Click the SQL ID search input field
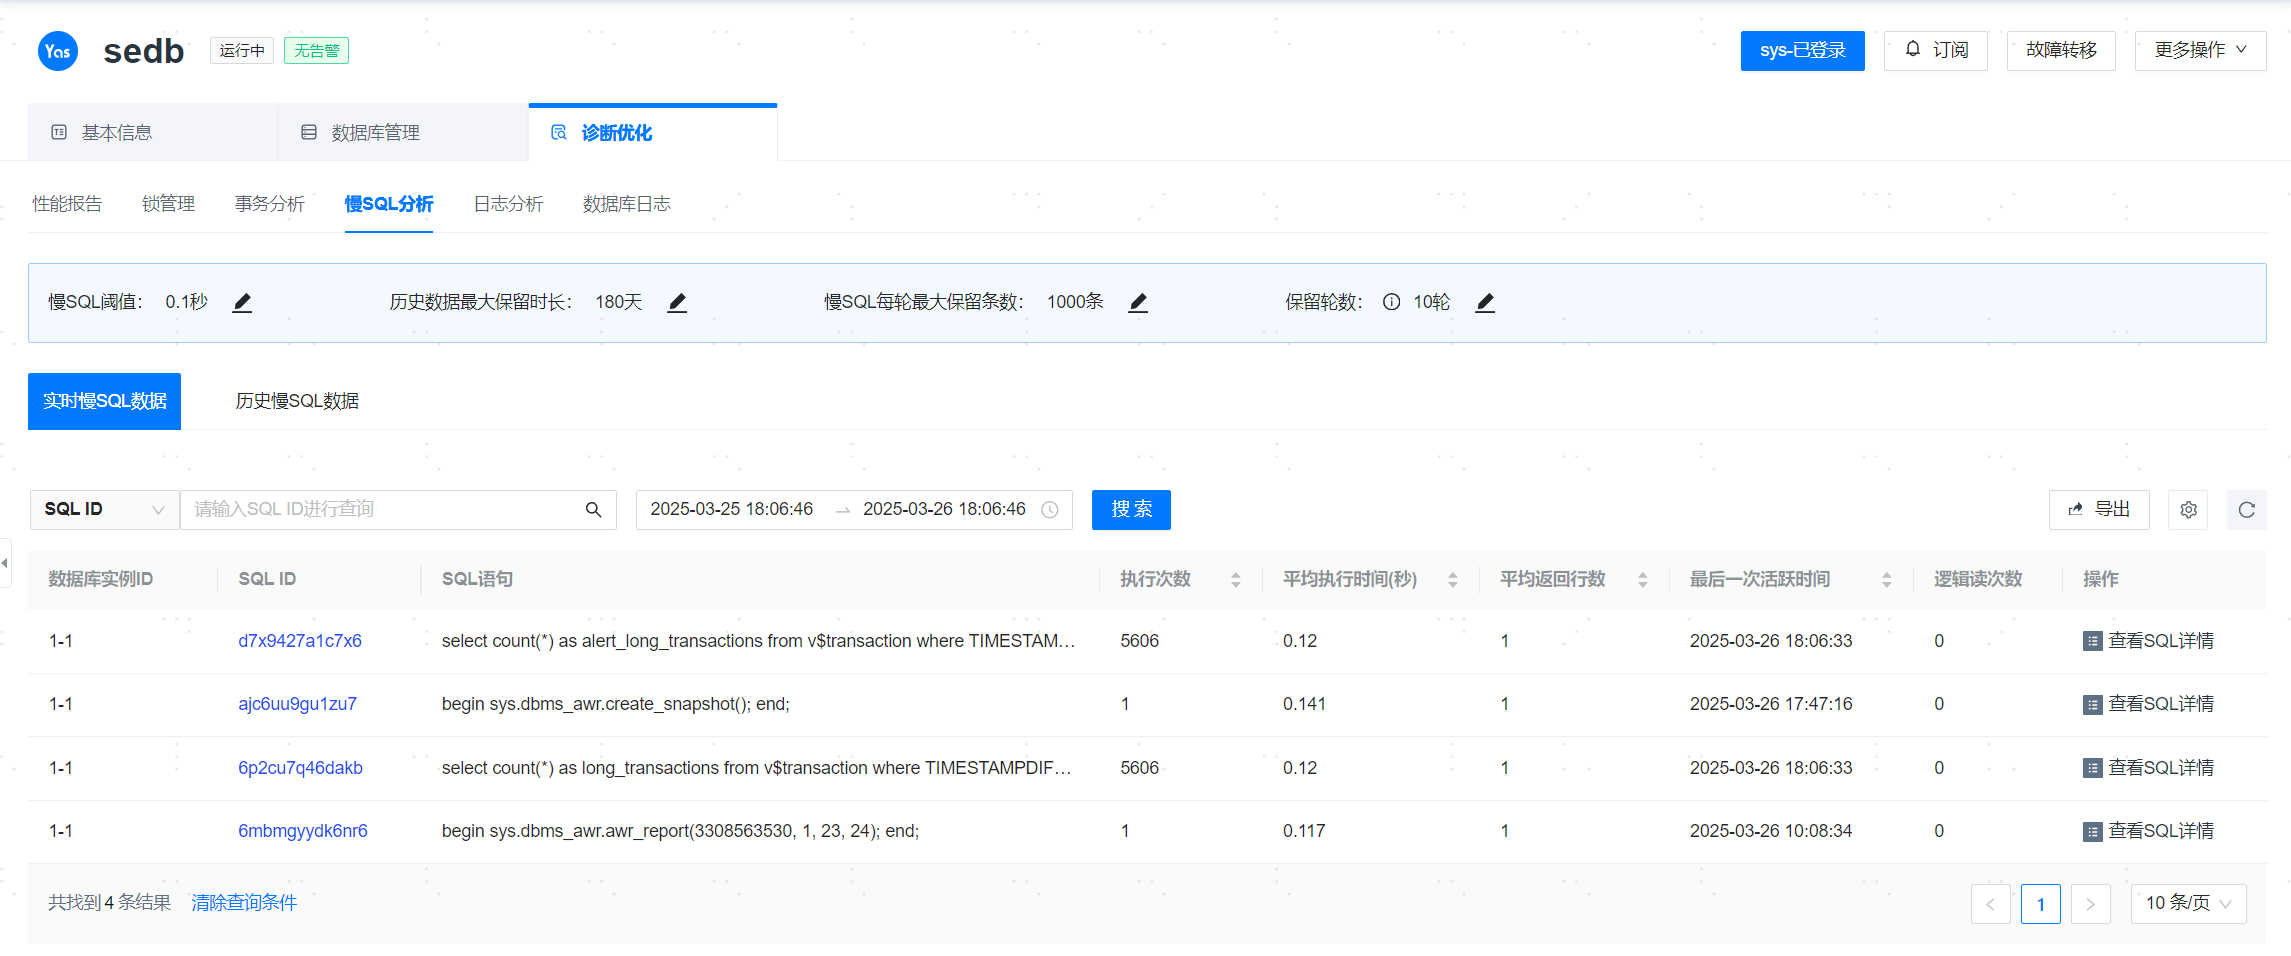Screen dimensions: 2291x956 (x=380, y=510)
